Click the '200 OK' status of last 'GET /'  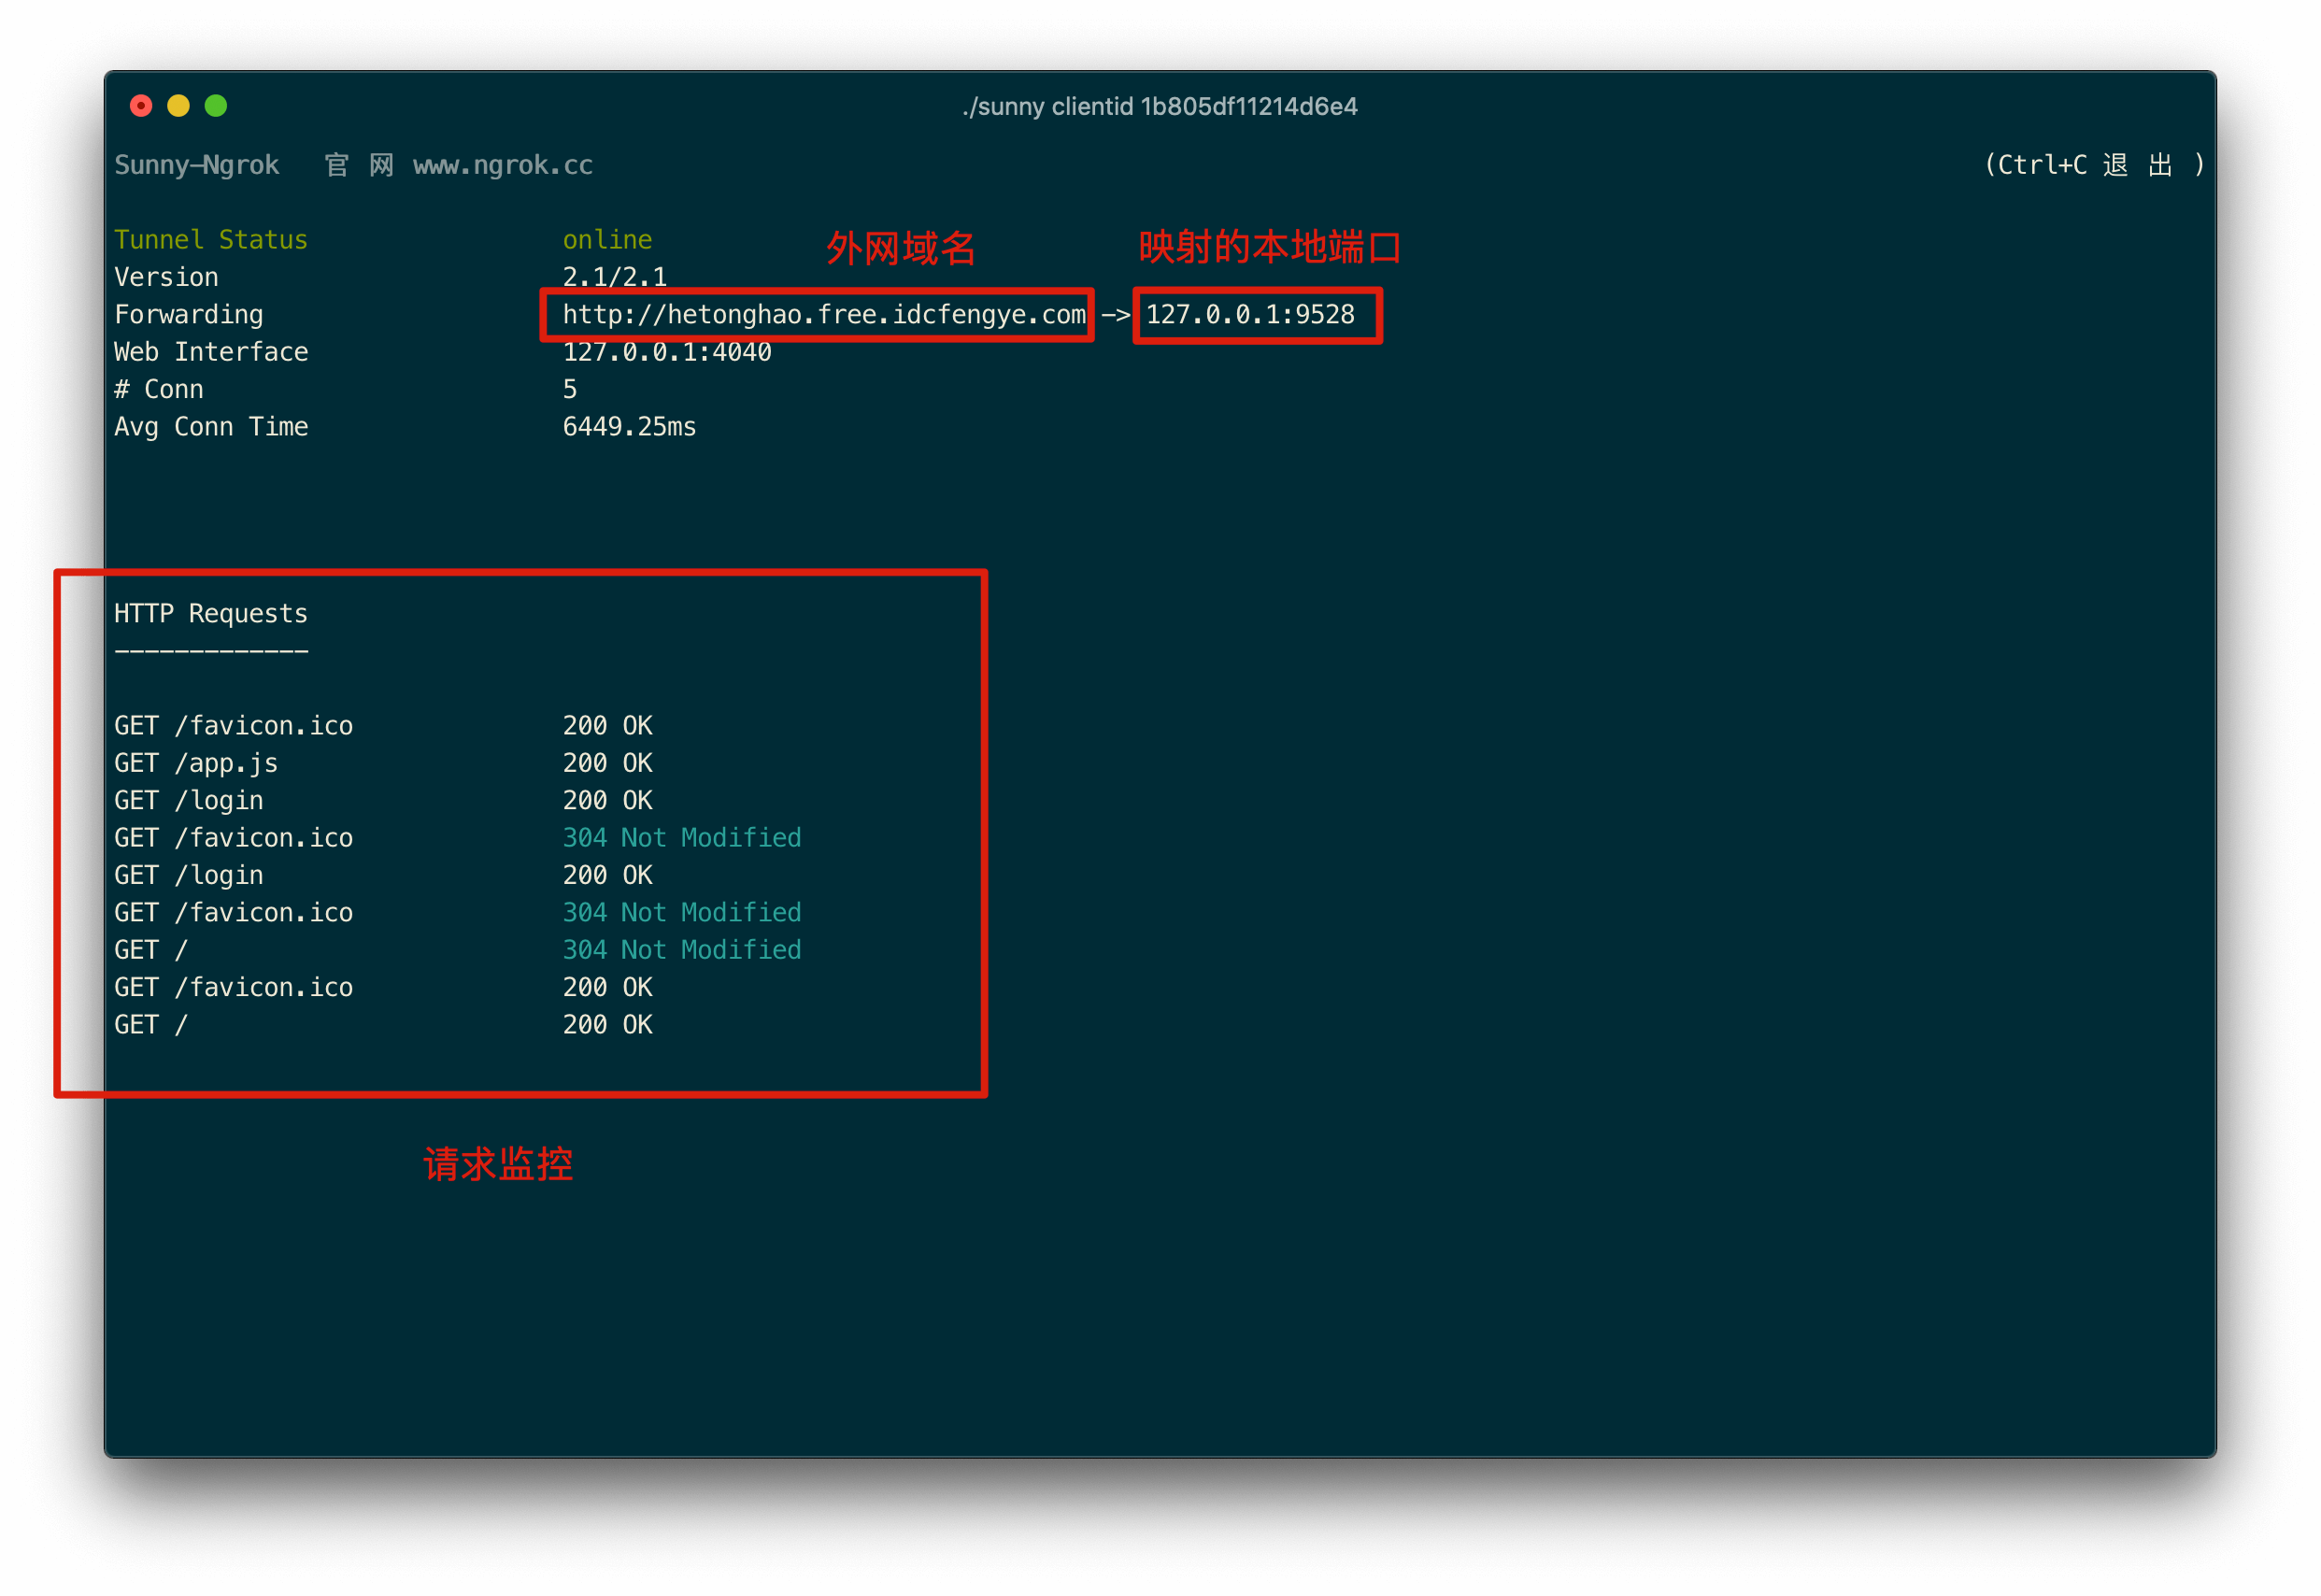pos(607,1025)
